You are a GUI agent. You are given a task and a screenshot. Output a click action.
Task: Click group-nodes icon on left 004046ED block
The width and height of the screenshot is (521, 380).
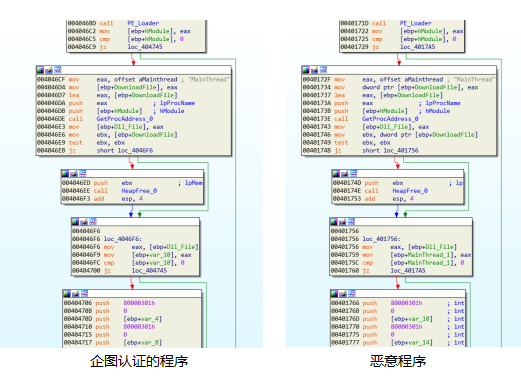(83, 174)
